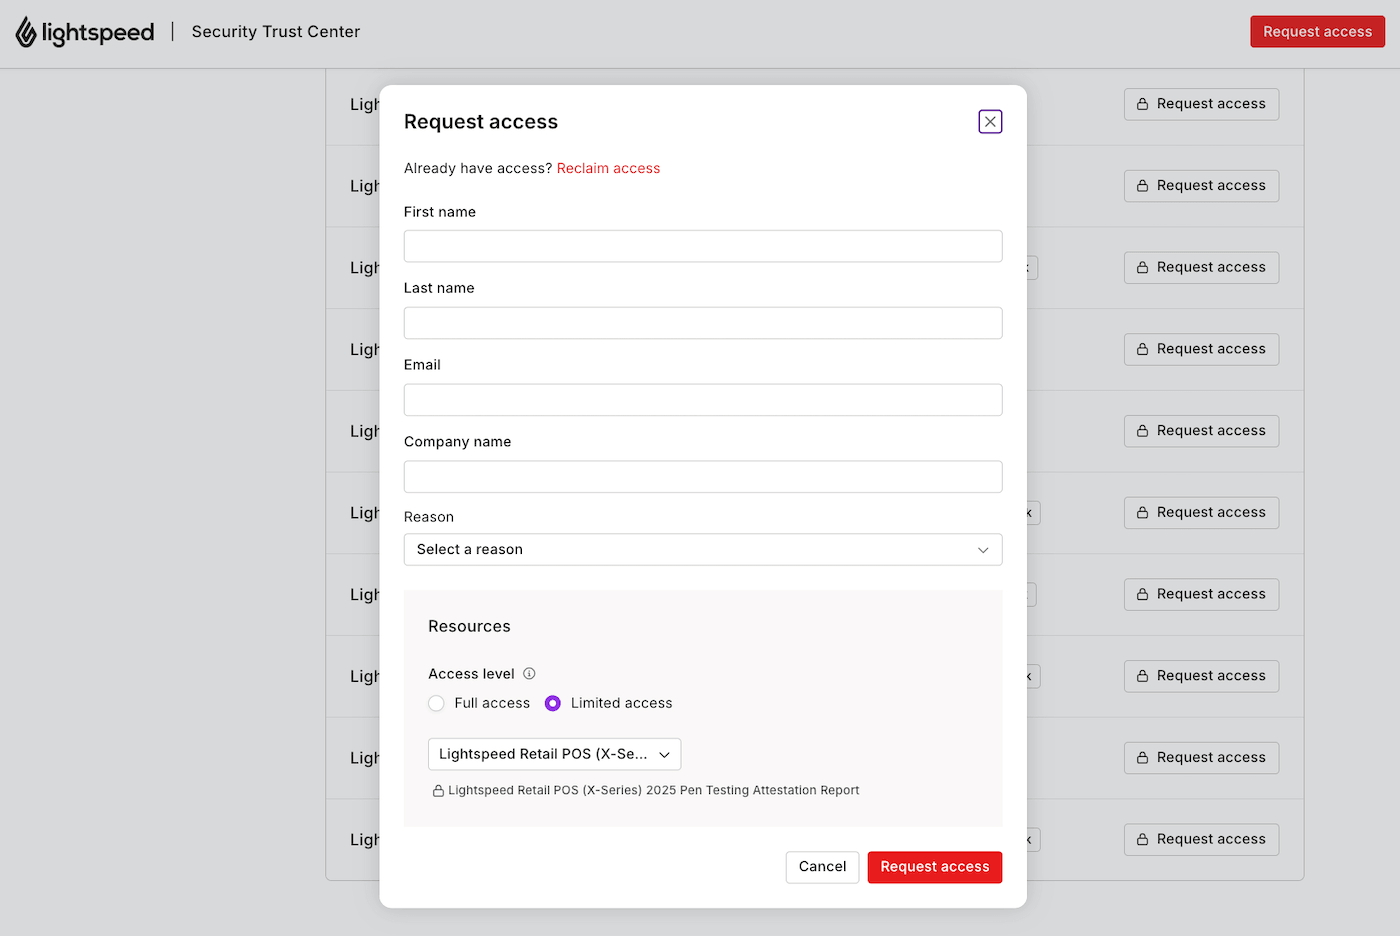Open the Lightspeed Retail POS resource dropdown
Image resolution: width=1400 pixels, height=936 pixels.
554,754
